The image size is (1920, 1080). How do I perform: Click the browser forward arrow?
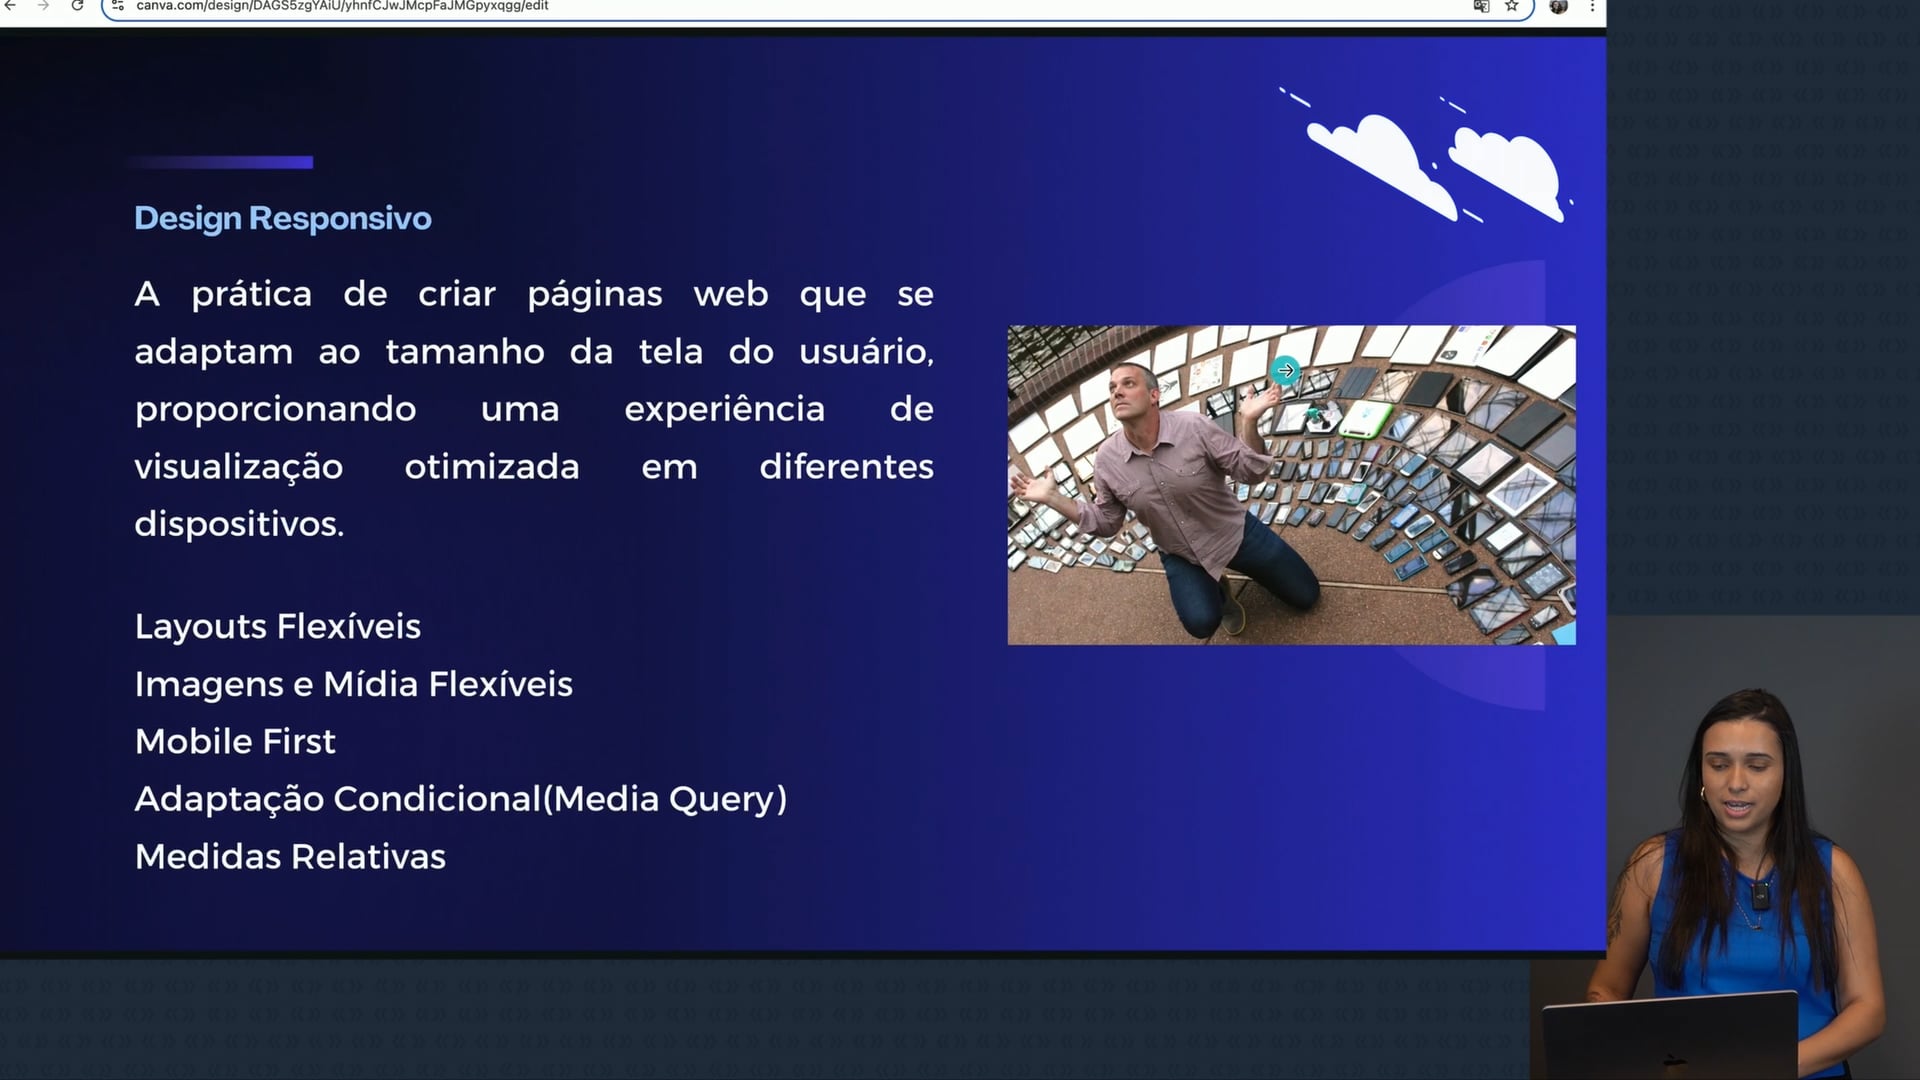(x=43, y=6)
